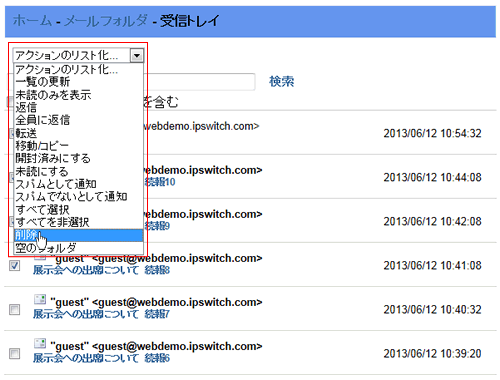This screenshot has height=380, width=500.
Task: Click timestamp 2013/06/12 10:41:08
Action: [x=432, y=266]
